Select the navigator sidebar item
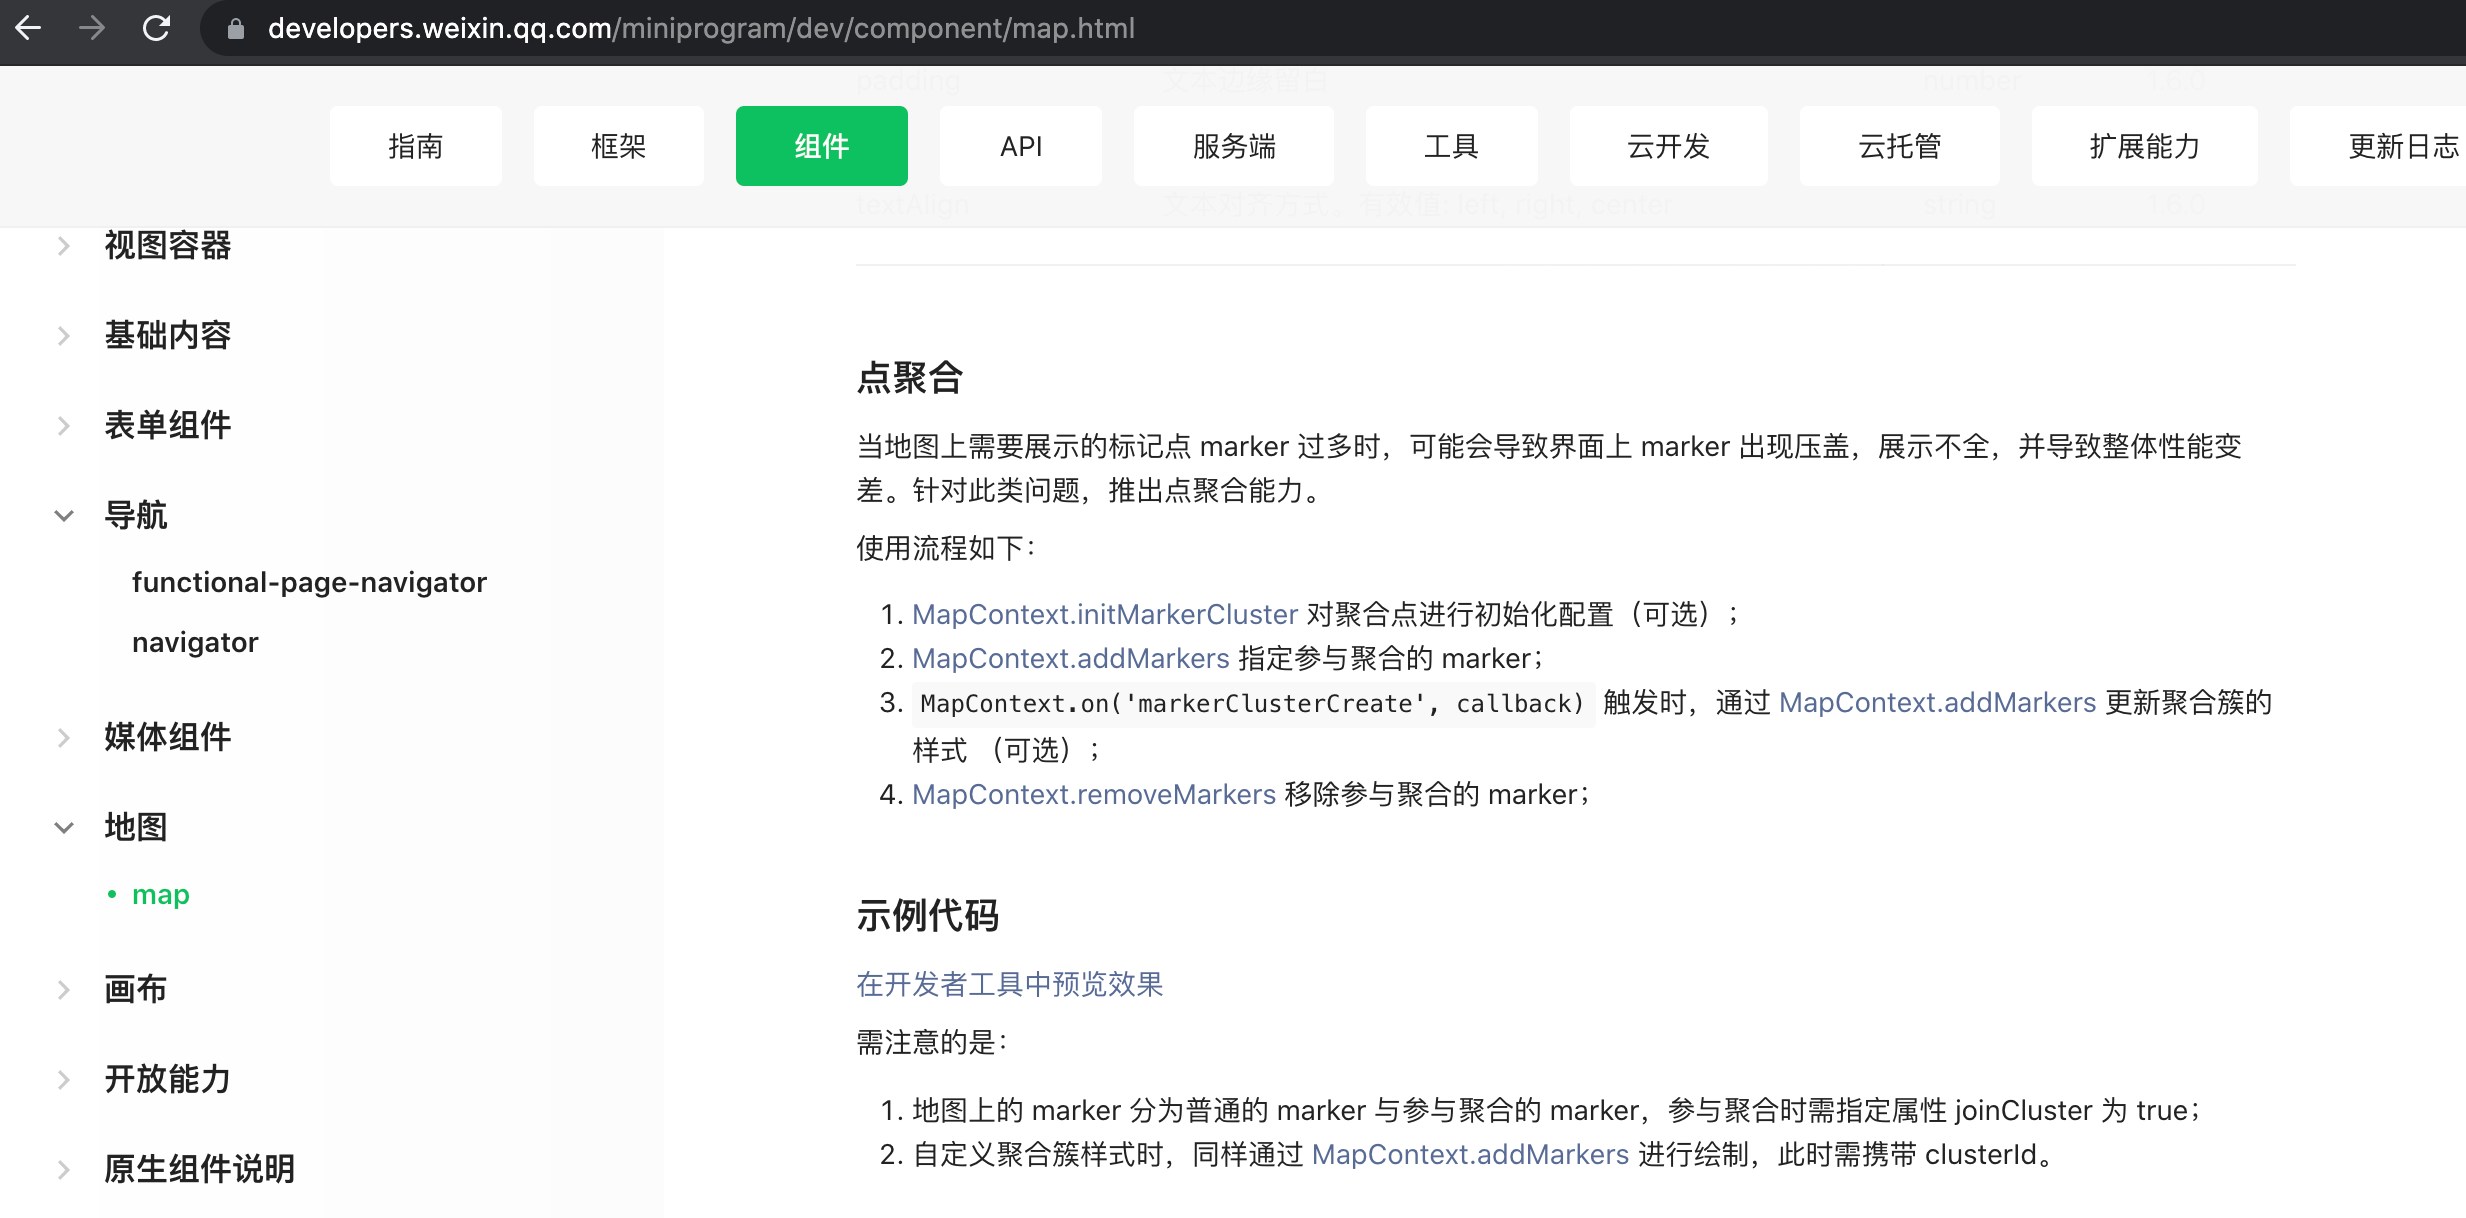This screenshot has height=1218, width=2466. coord(195,642)
